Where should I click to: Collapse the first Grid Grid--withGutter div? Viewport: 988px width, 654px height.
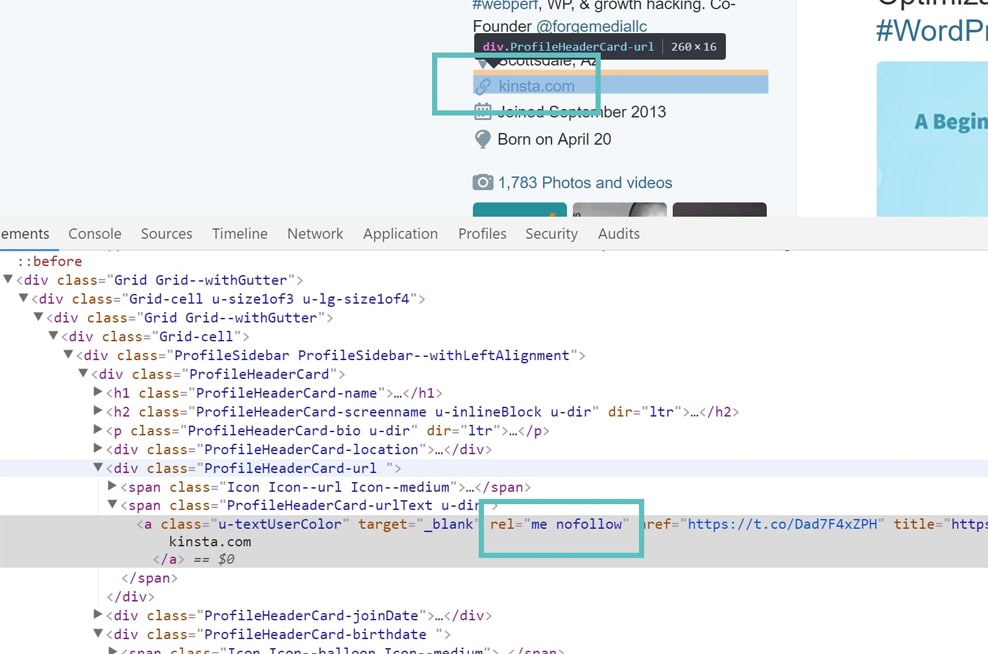tap(8, 279)
